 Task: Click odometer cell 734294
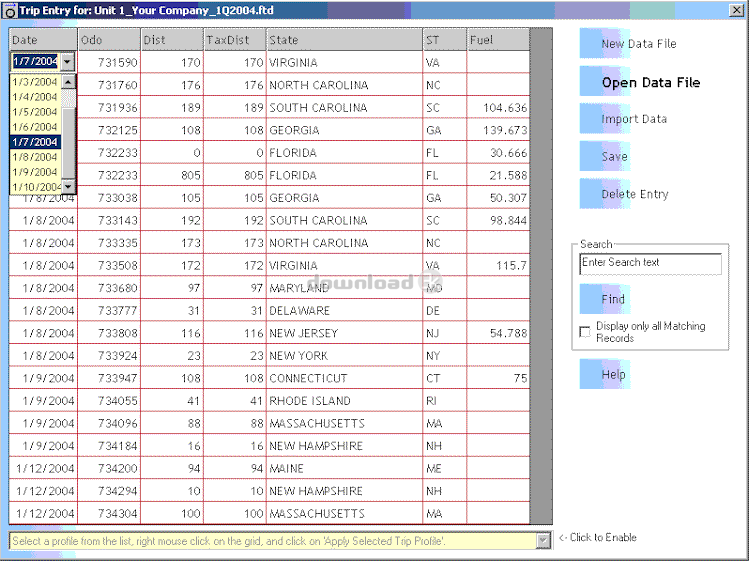point(109,491)
